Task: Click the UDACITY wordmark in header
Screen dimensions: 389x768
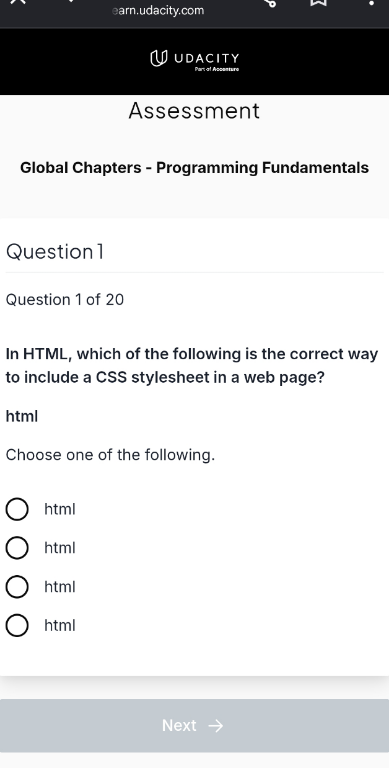Action: pyautogui.click(x=207, y=58)
